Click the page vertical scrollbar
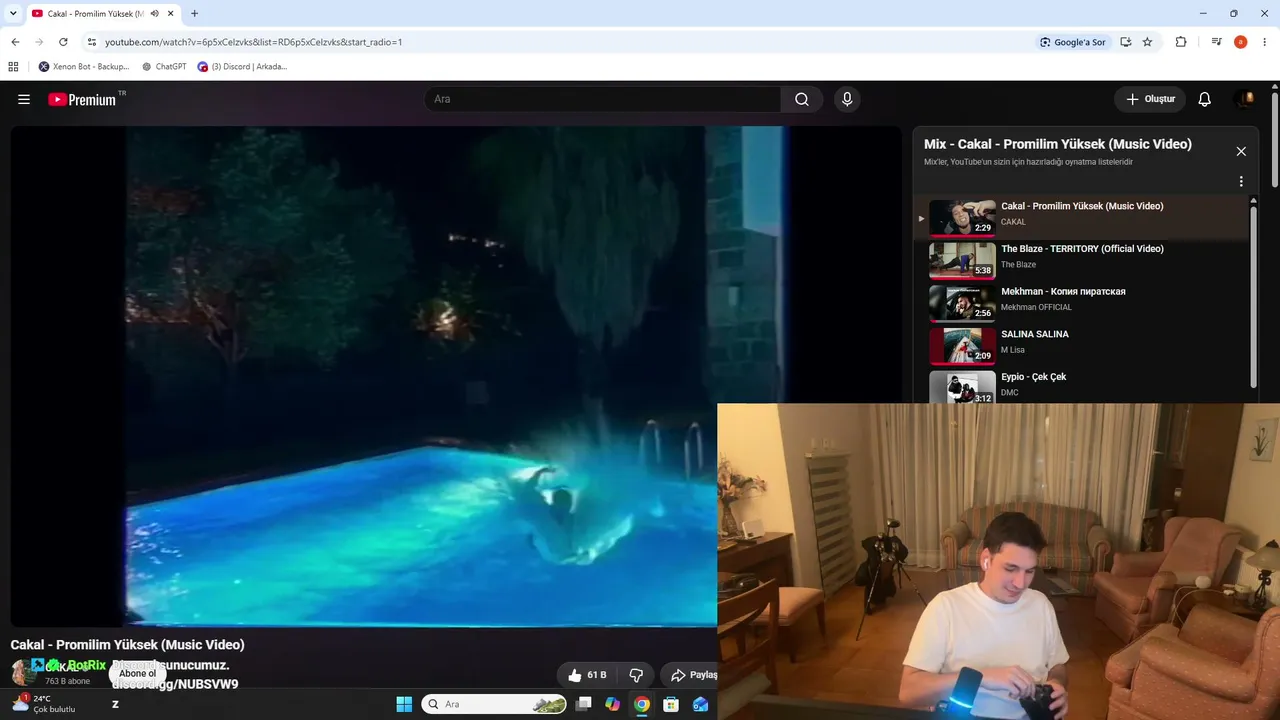The height and width of the screenshot is (720, 1280). click(1275, 140)
